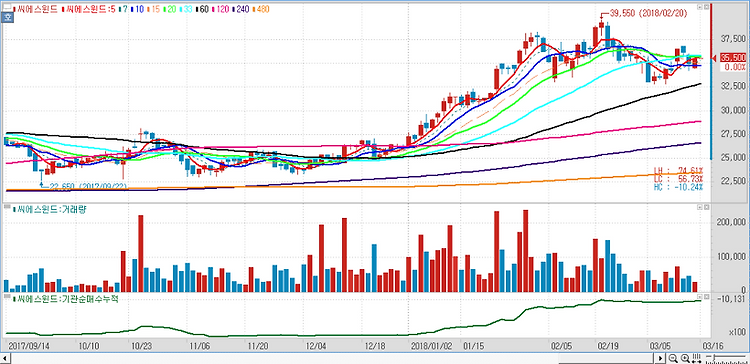750x364 pixels.
Task: Select the 240-day moving average legend
Action: coord(241,9)
